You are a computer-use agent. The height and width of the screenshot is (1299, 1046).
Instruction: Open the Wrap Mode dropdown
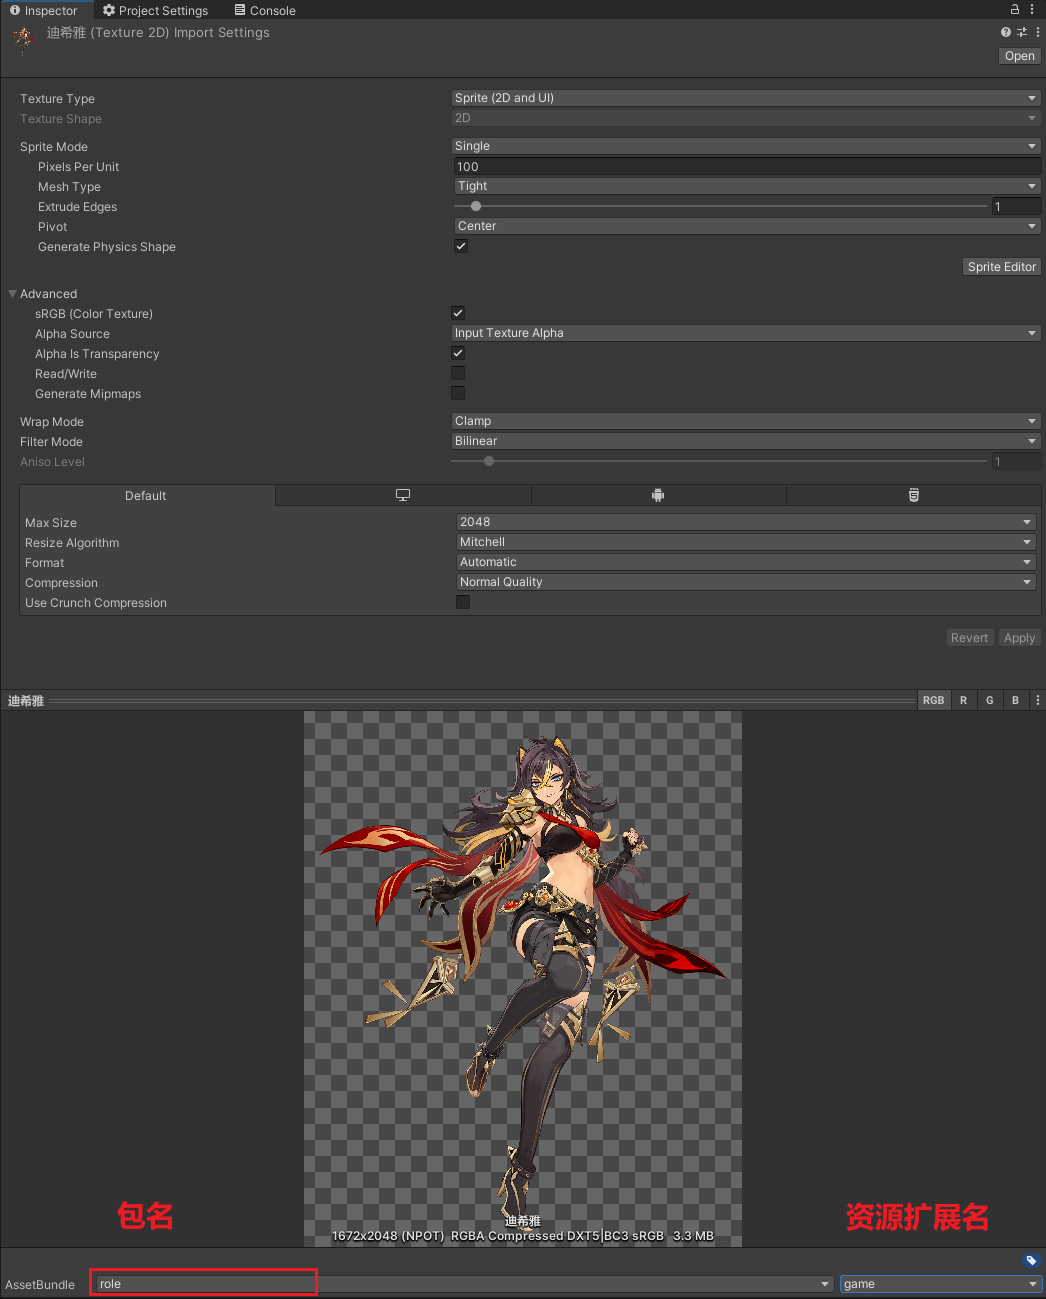pyautogui.click(x=746, y=421)
